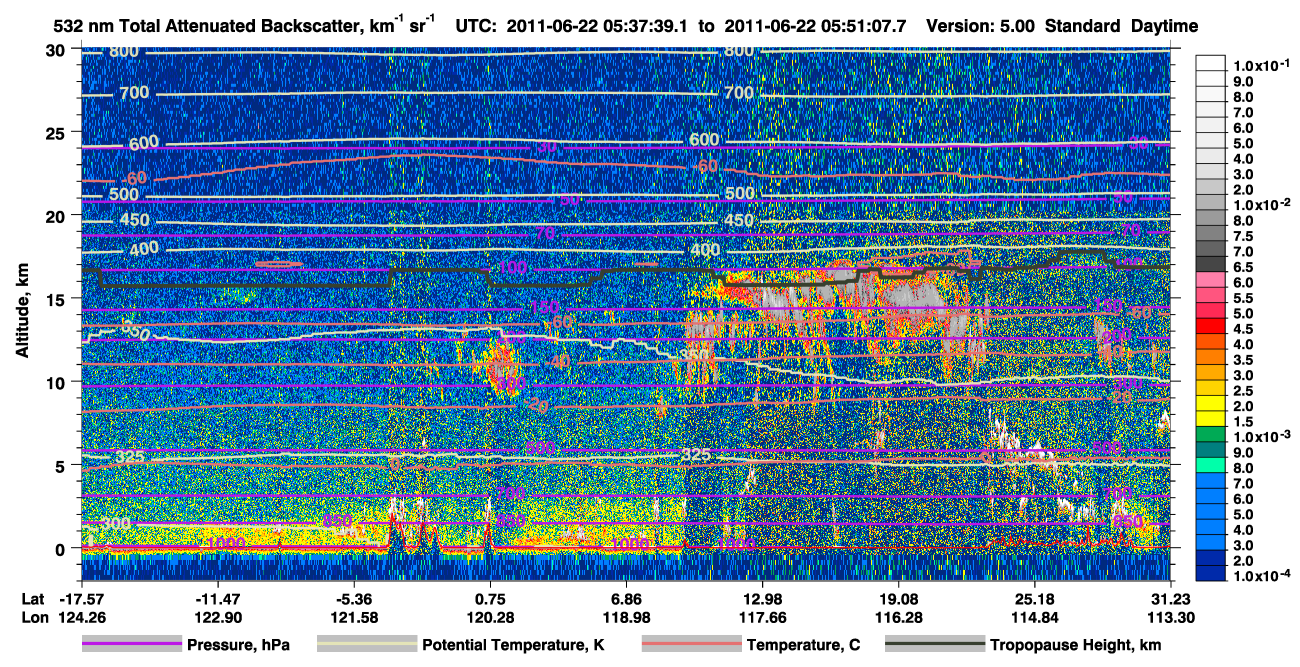Click the colorbar label '4.5'
This screenshot has height=667, width=1300.
click(1243, 329)
